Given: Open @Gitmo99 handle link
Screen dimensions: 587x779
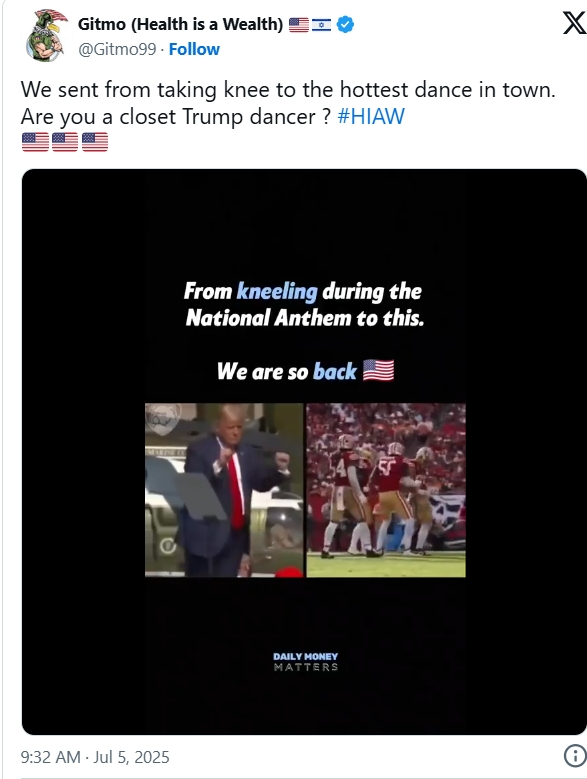Looking at the screenshot, I should coord(117,49).
